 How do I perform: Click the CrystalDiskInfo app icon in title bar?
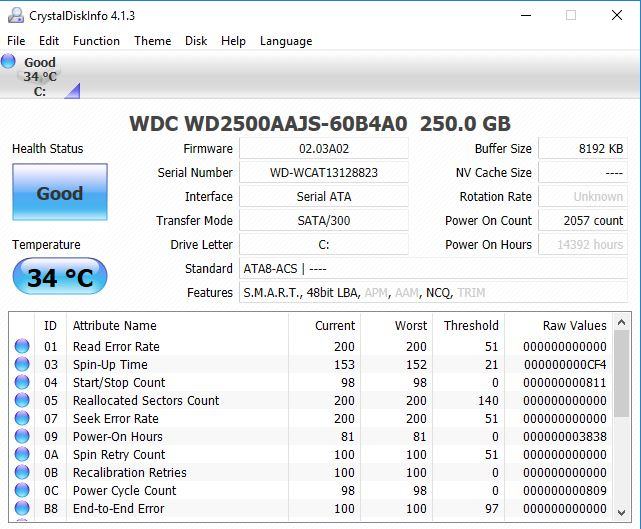[x=16, y=16]
